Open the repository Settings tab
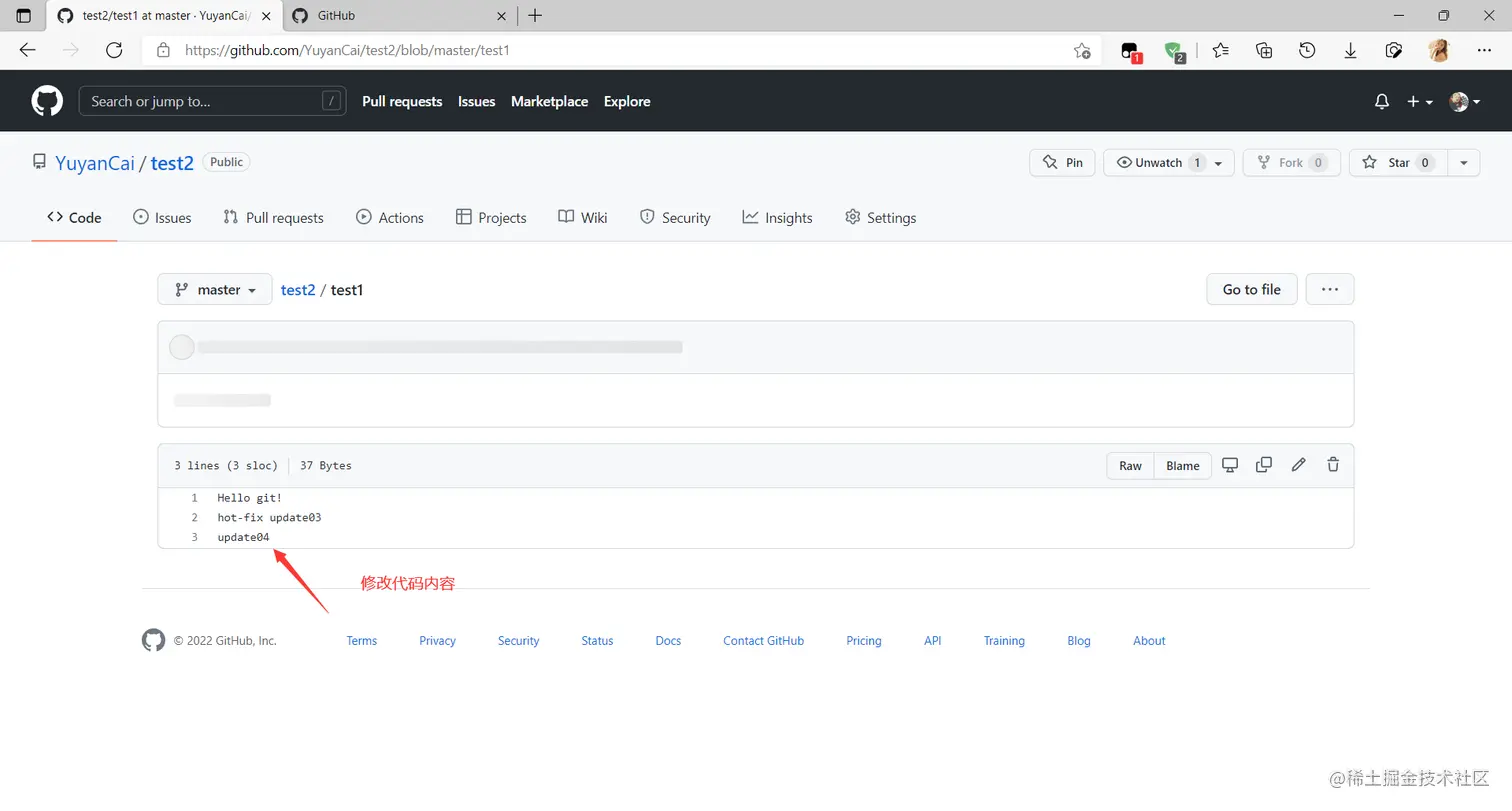The height and width of the screenshot is (811, 1512). 880,217
